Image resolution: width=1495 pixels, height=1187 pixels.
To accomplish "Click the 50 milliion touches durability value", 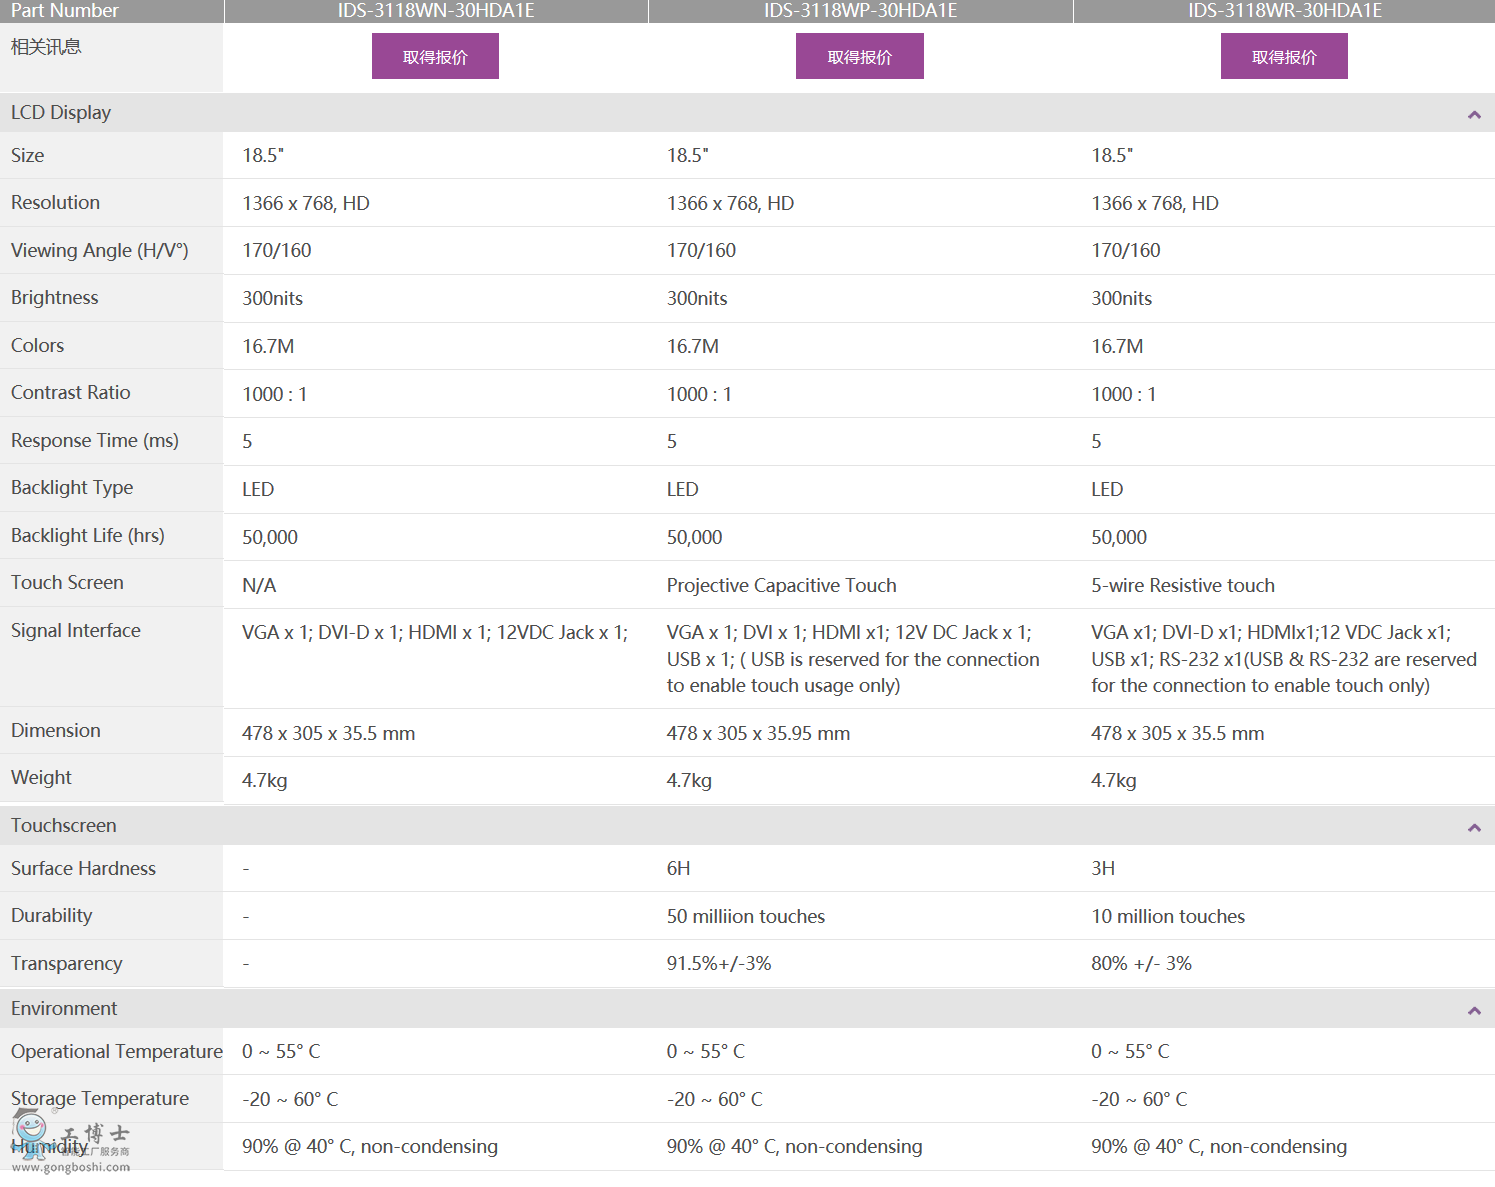I will tap(745, 917).
